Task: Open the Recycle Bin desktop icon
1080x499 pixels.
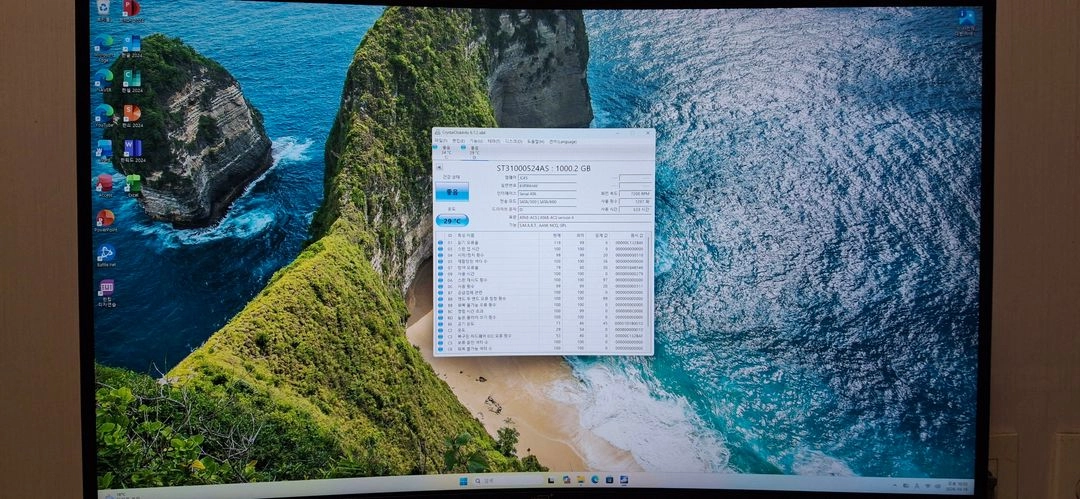Action: (104, 10)
